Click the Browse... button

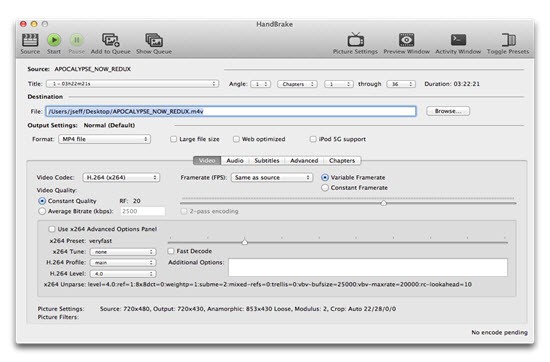448,111
